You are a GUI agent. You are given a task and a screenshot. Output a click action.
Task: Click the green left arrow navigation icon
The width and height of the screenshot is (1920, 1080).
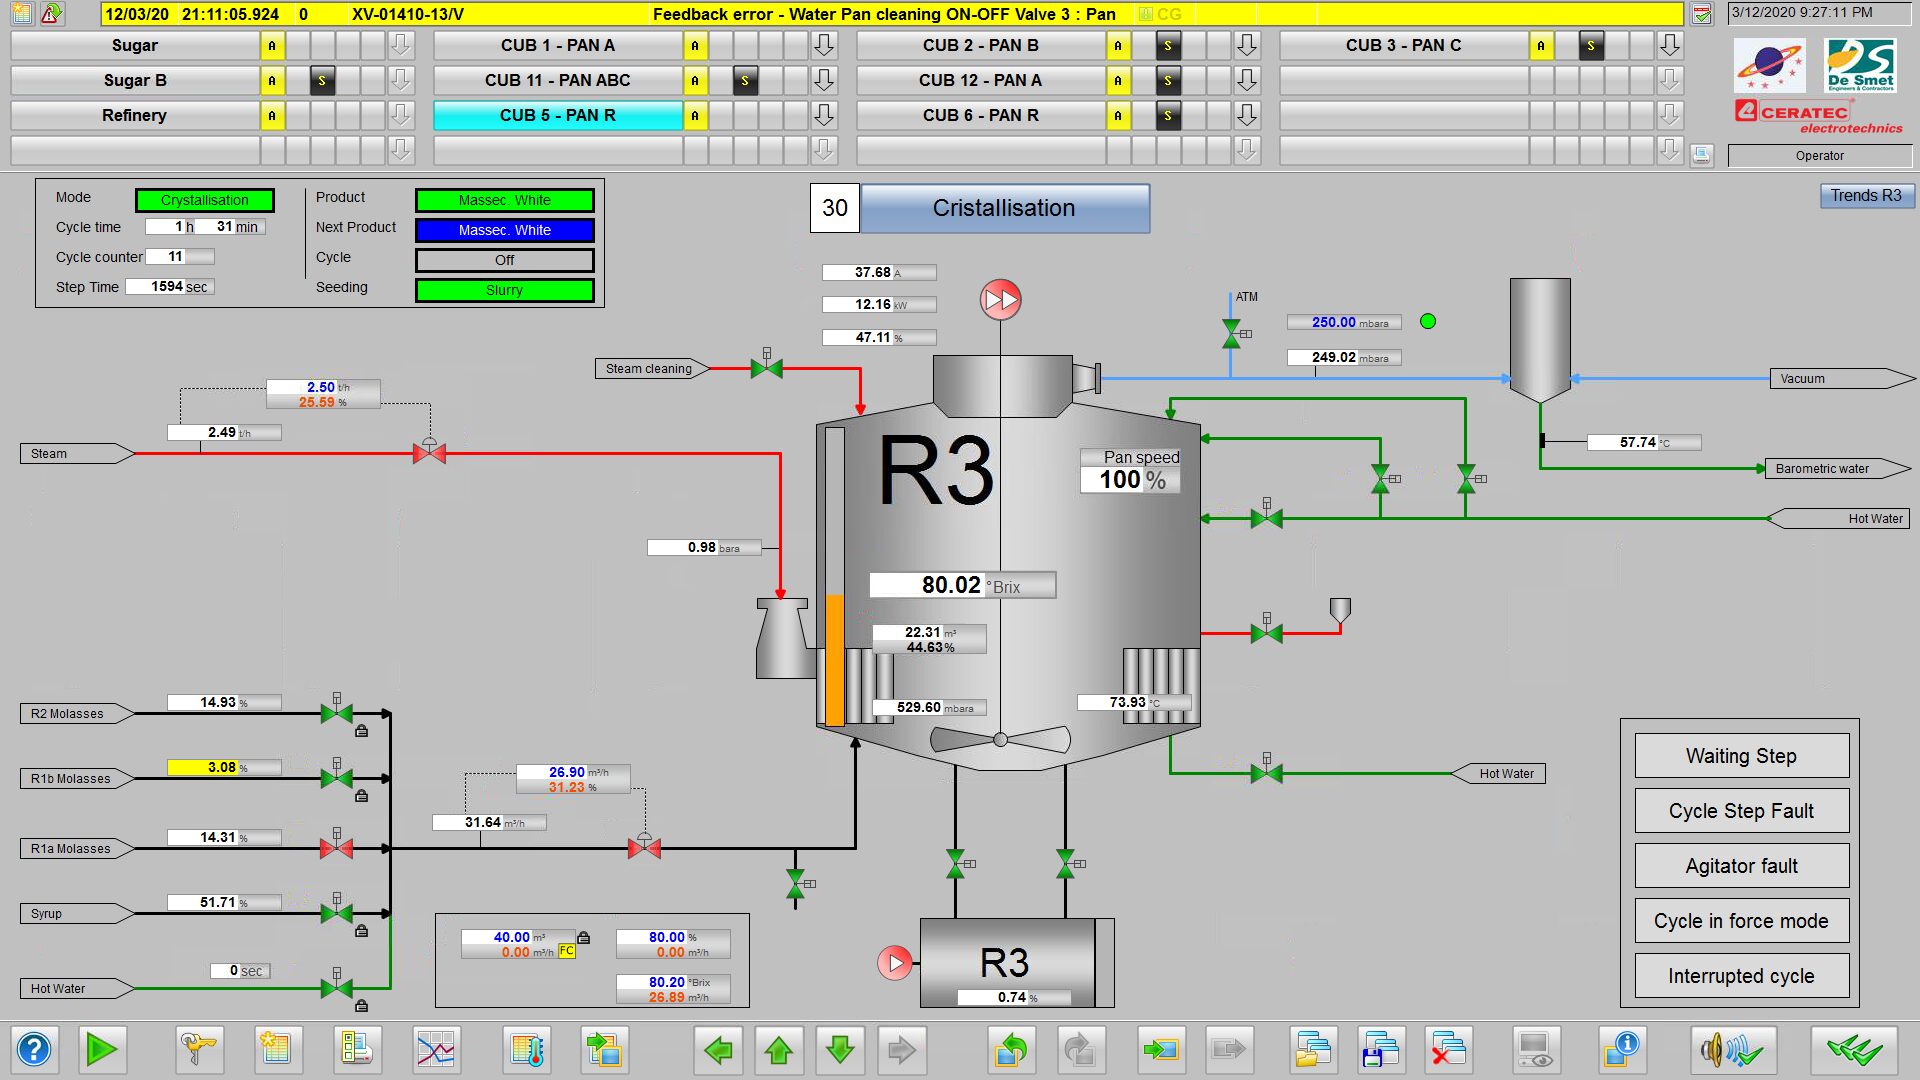[718, 1050]
